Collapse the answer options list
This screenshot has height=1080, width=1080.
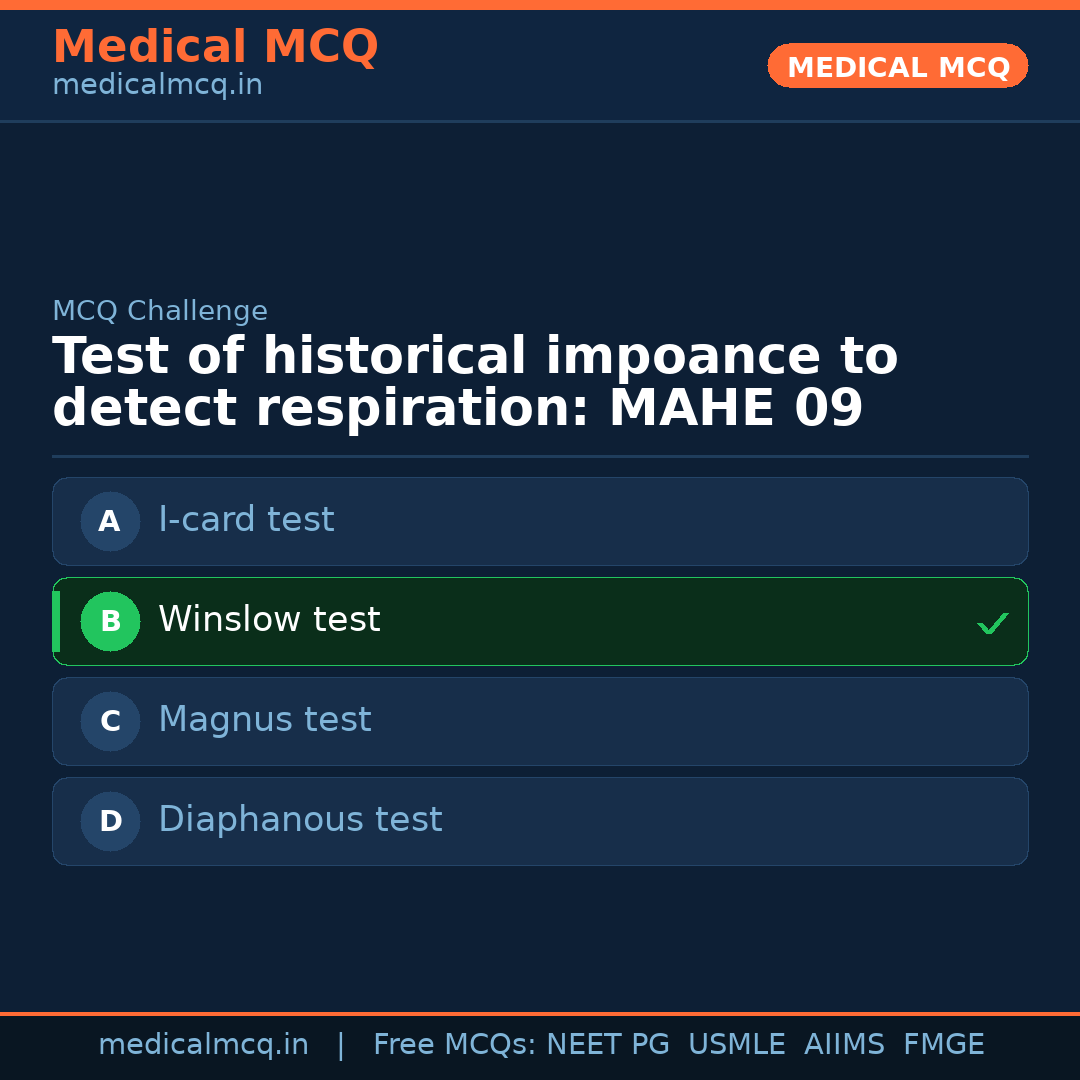point(540,671)
